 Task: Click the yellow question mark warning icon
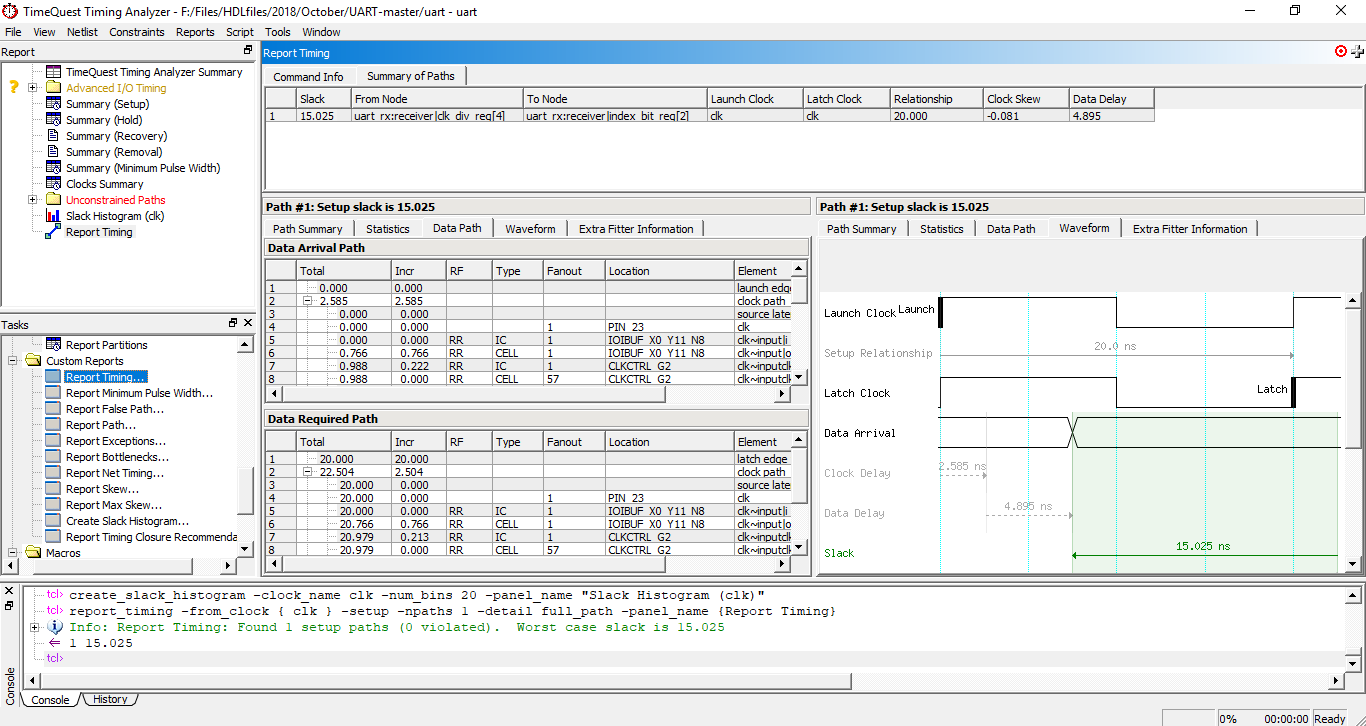click(14, 88)
